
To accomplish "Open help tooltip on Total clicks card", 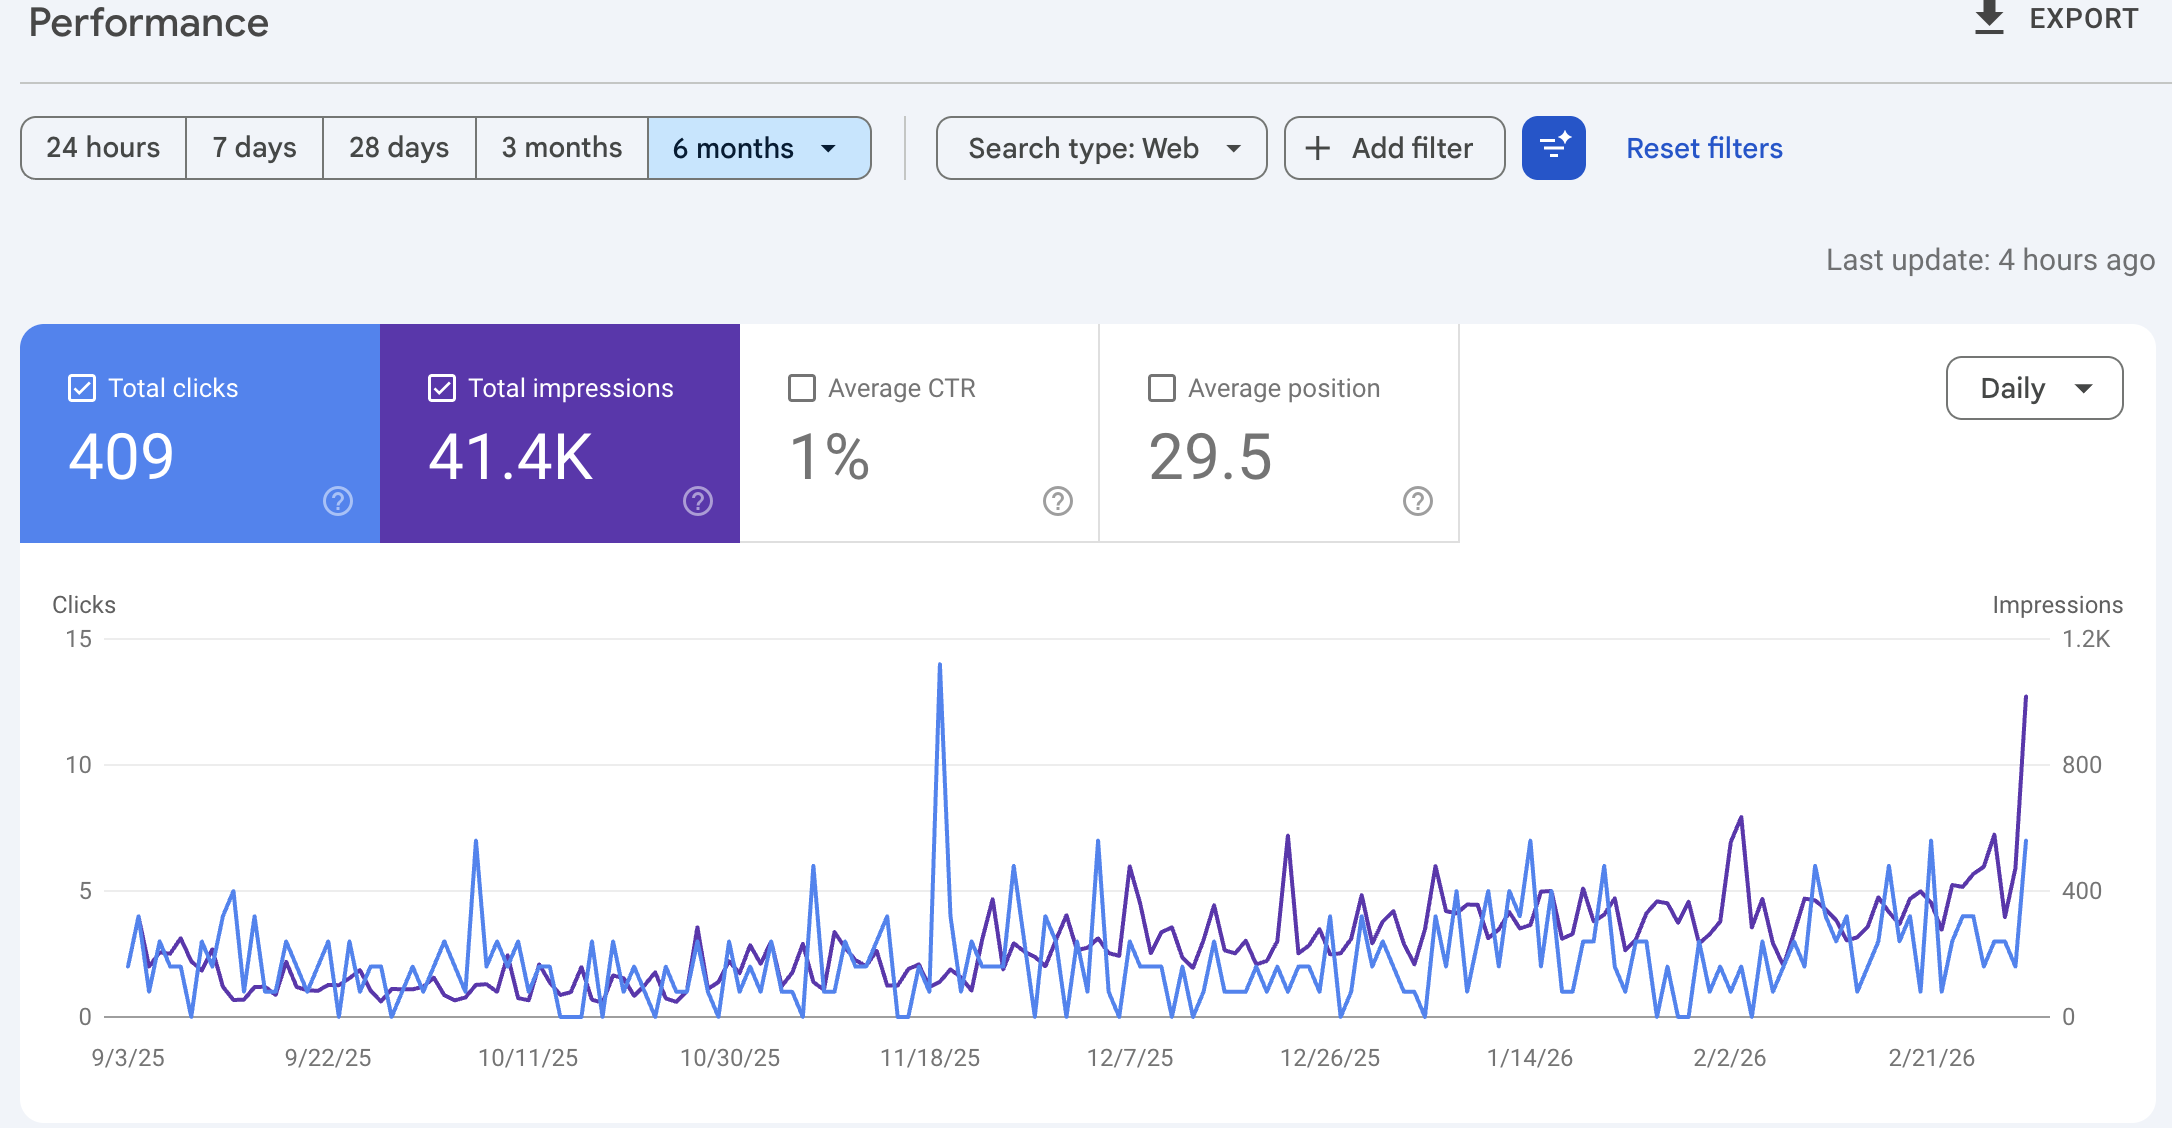I will 338,500.
